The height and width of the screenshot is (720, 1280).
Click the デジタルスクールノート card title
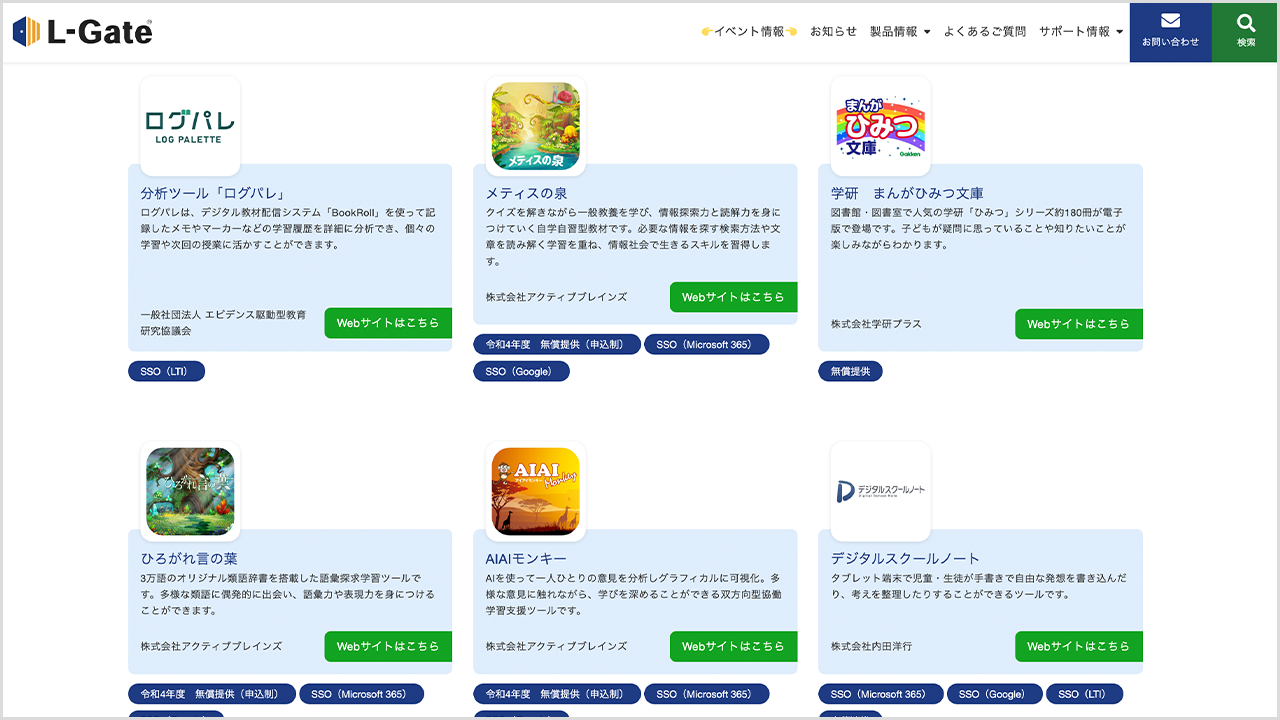point(905,558)
